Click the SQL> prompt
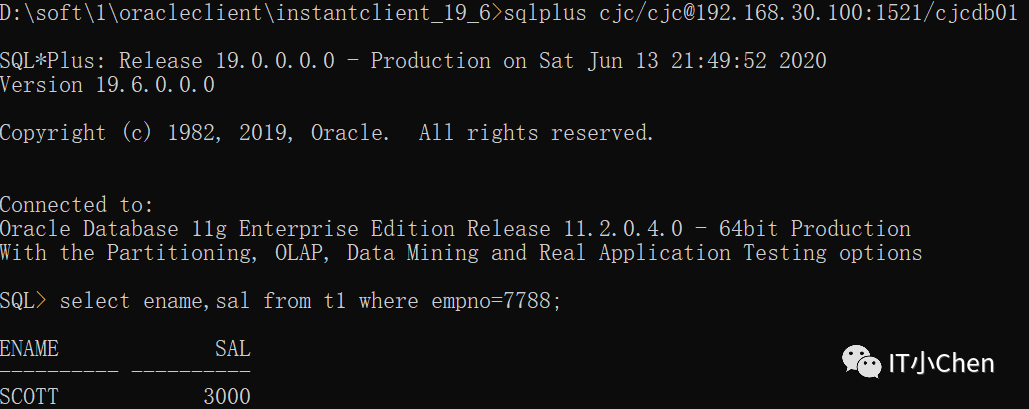Screen dimensions: 1029x409 pos(24,301)
